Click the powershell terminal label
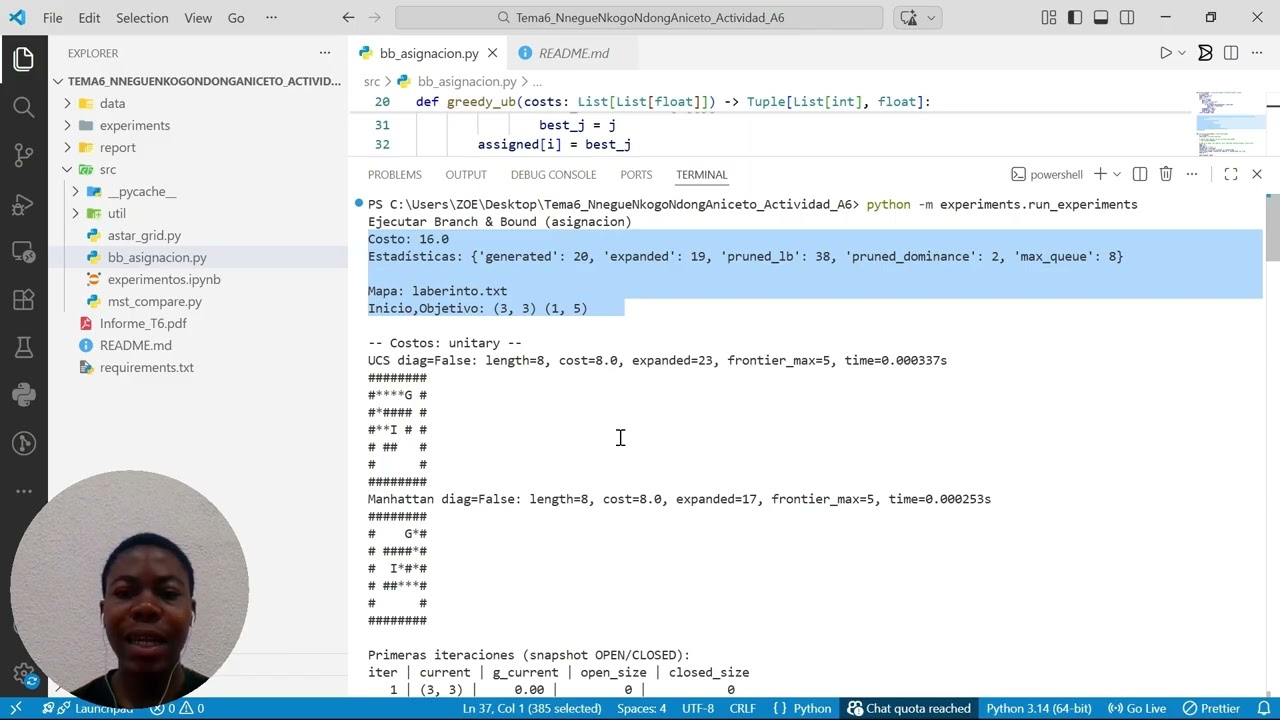1280x720 pixels. 1047,174
